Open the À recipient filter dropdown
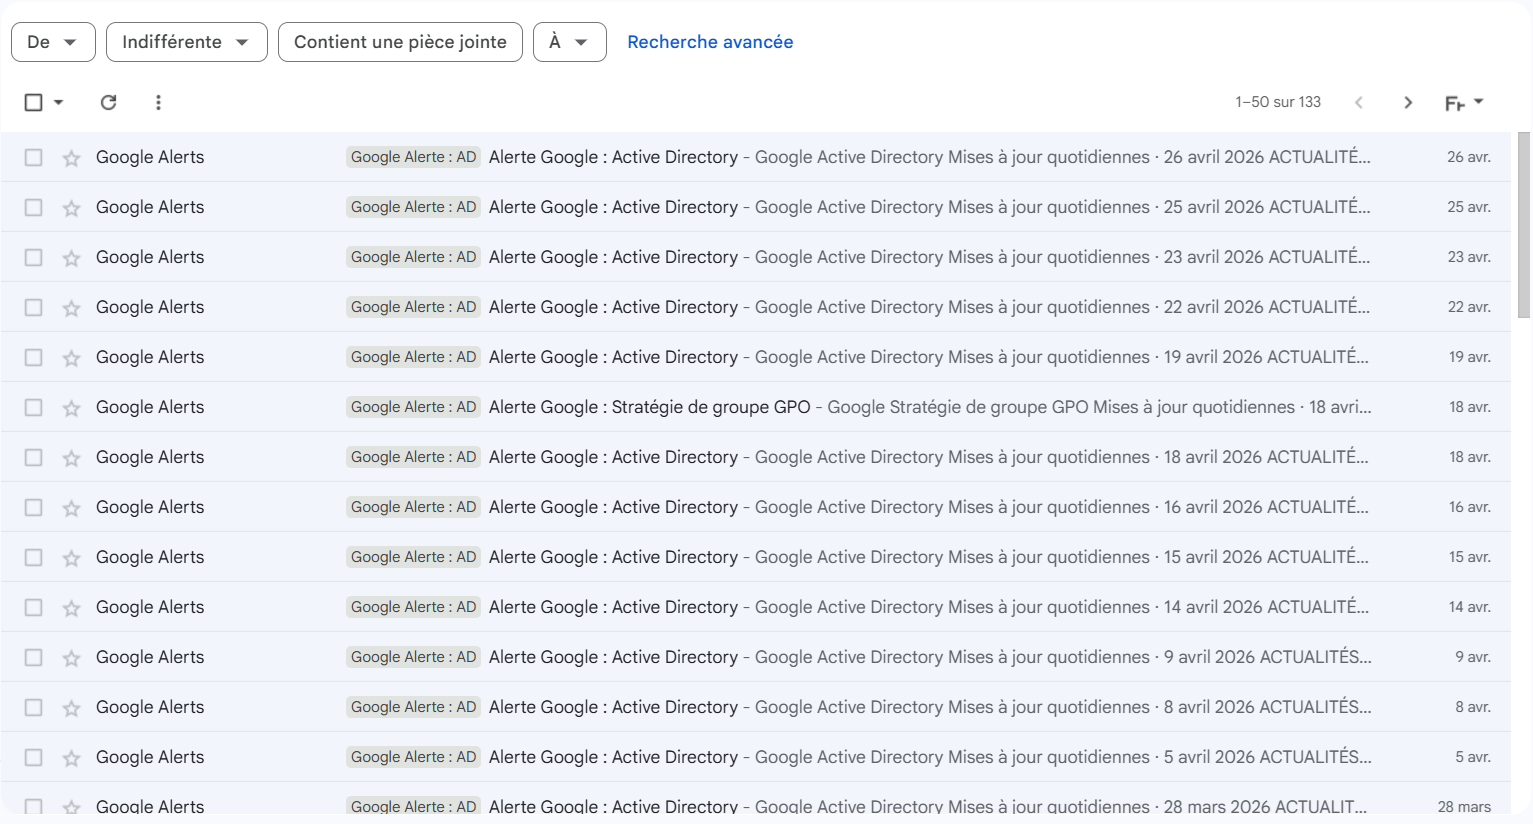The image size is (1533, 824). click(x=570, y=42)
